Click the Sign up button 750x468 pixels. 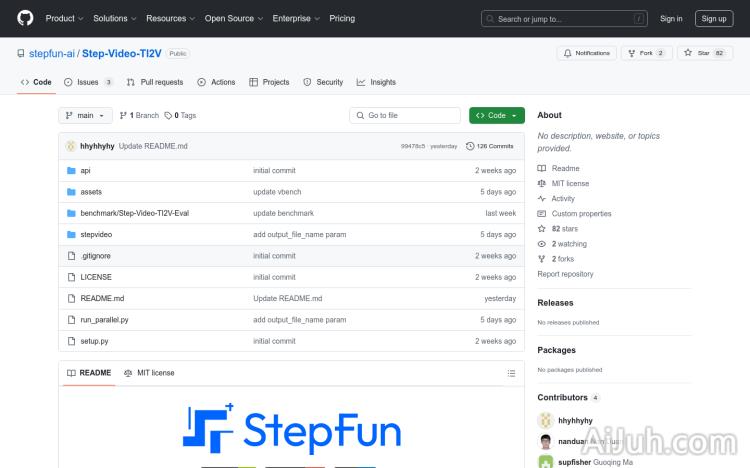coord(714,18)
